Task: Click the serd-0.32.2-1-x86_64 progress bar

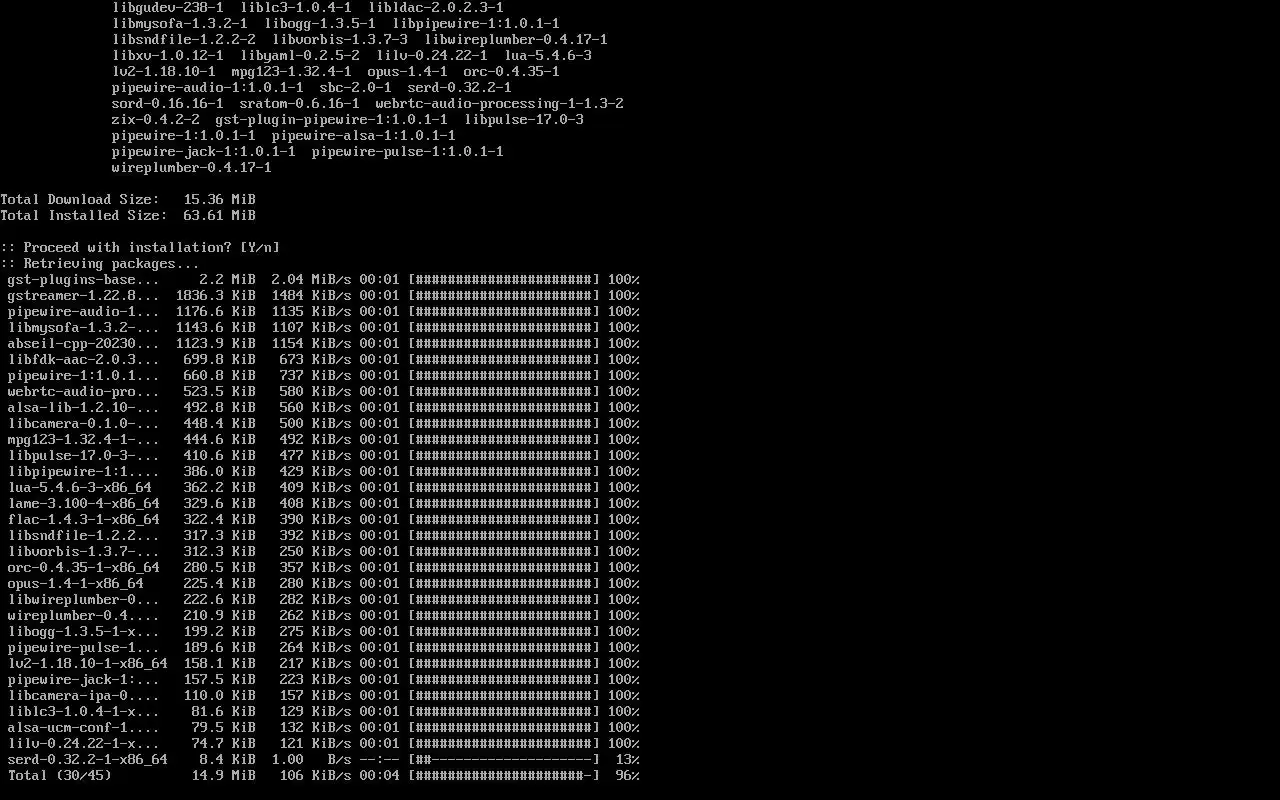Action: 504,760
